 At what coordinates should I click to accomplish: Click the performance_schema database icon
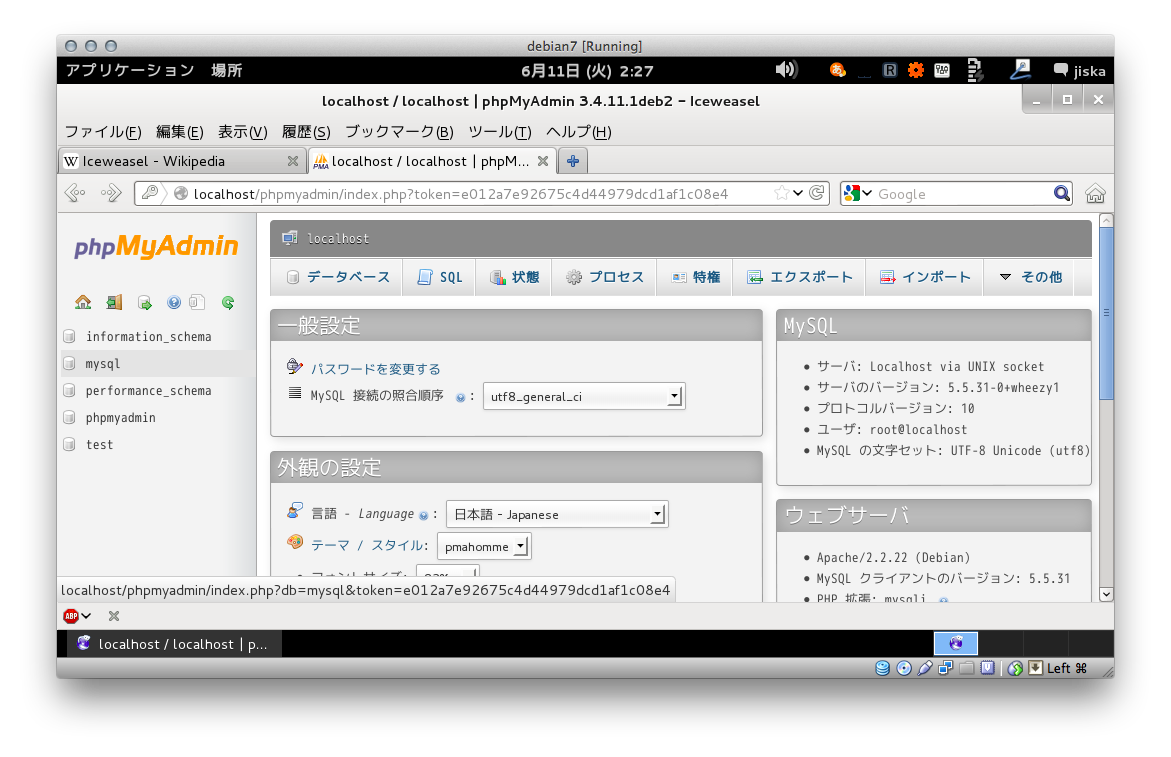[69, 390]
